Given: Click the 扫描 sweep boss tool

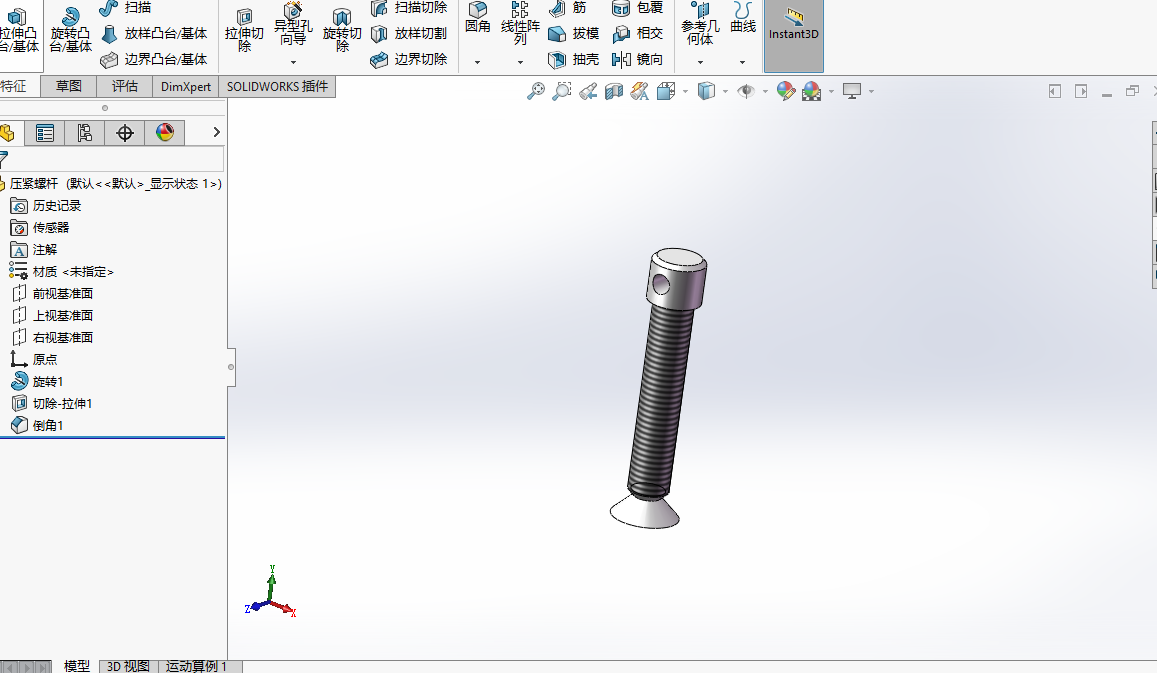Looking at the screenshot, I should (x=125, y=7).
